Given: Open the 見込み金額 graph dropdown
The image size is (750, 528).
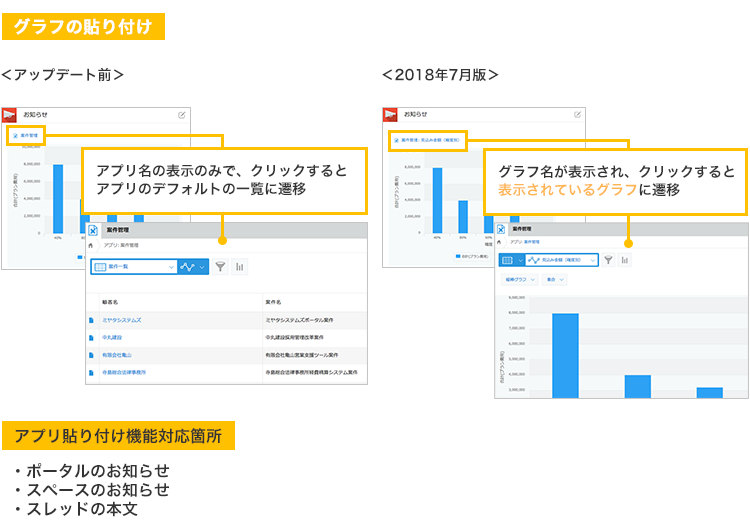Looking at the screenshot, I should (x=564, y=260).
